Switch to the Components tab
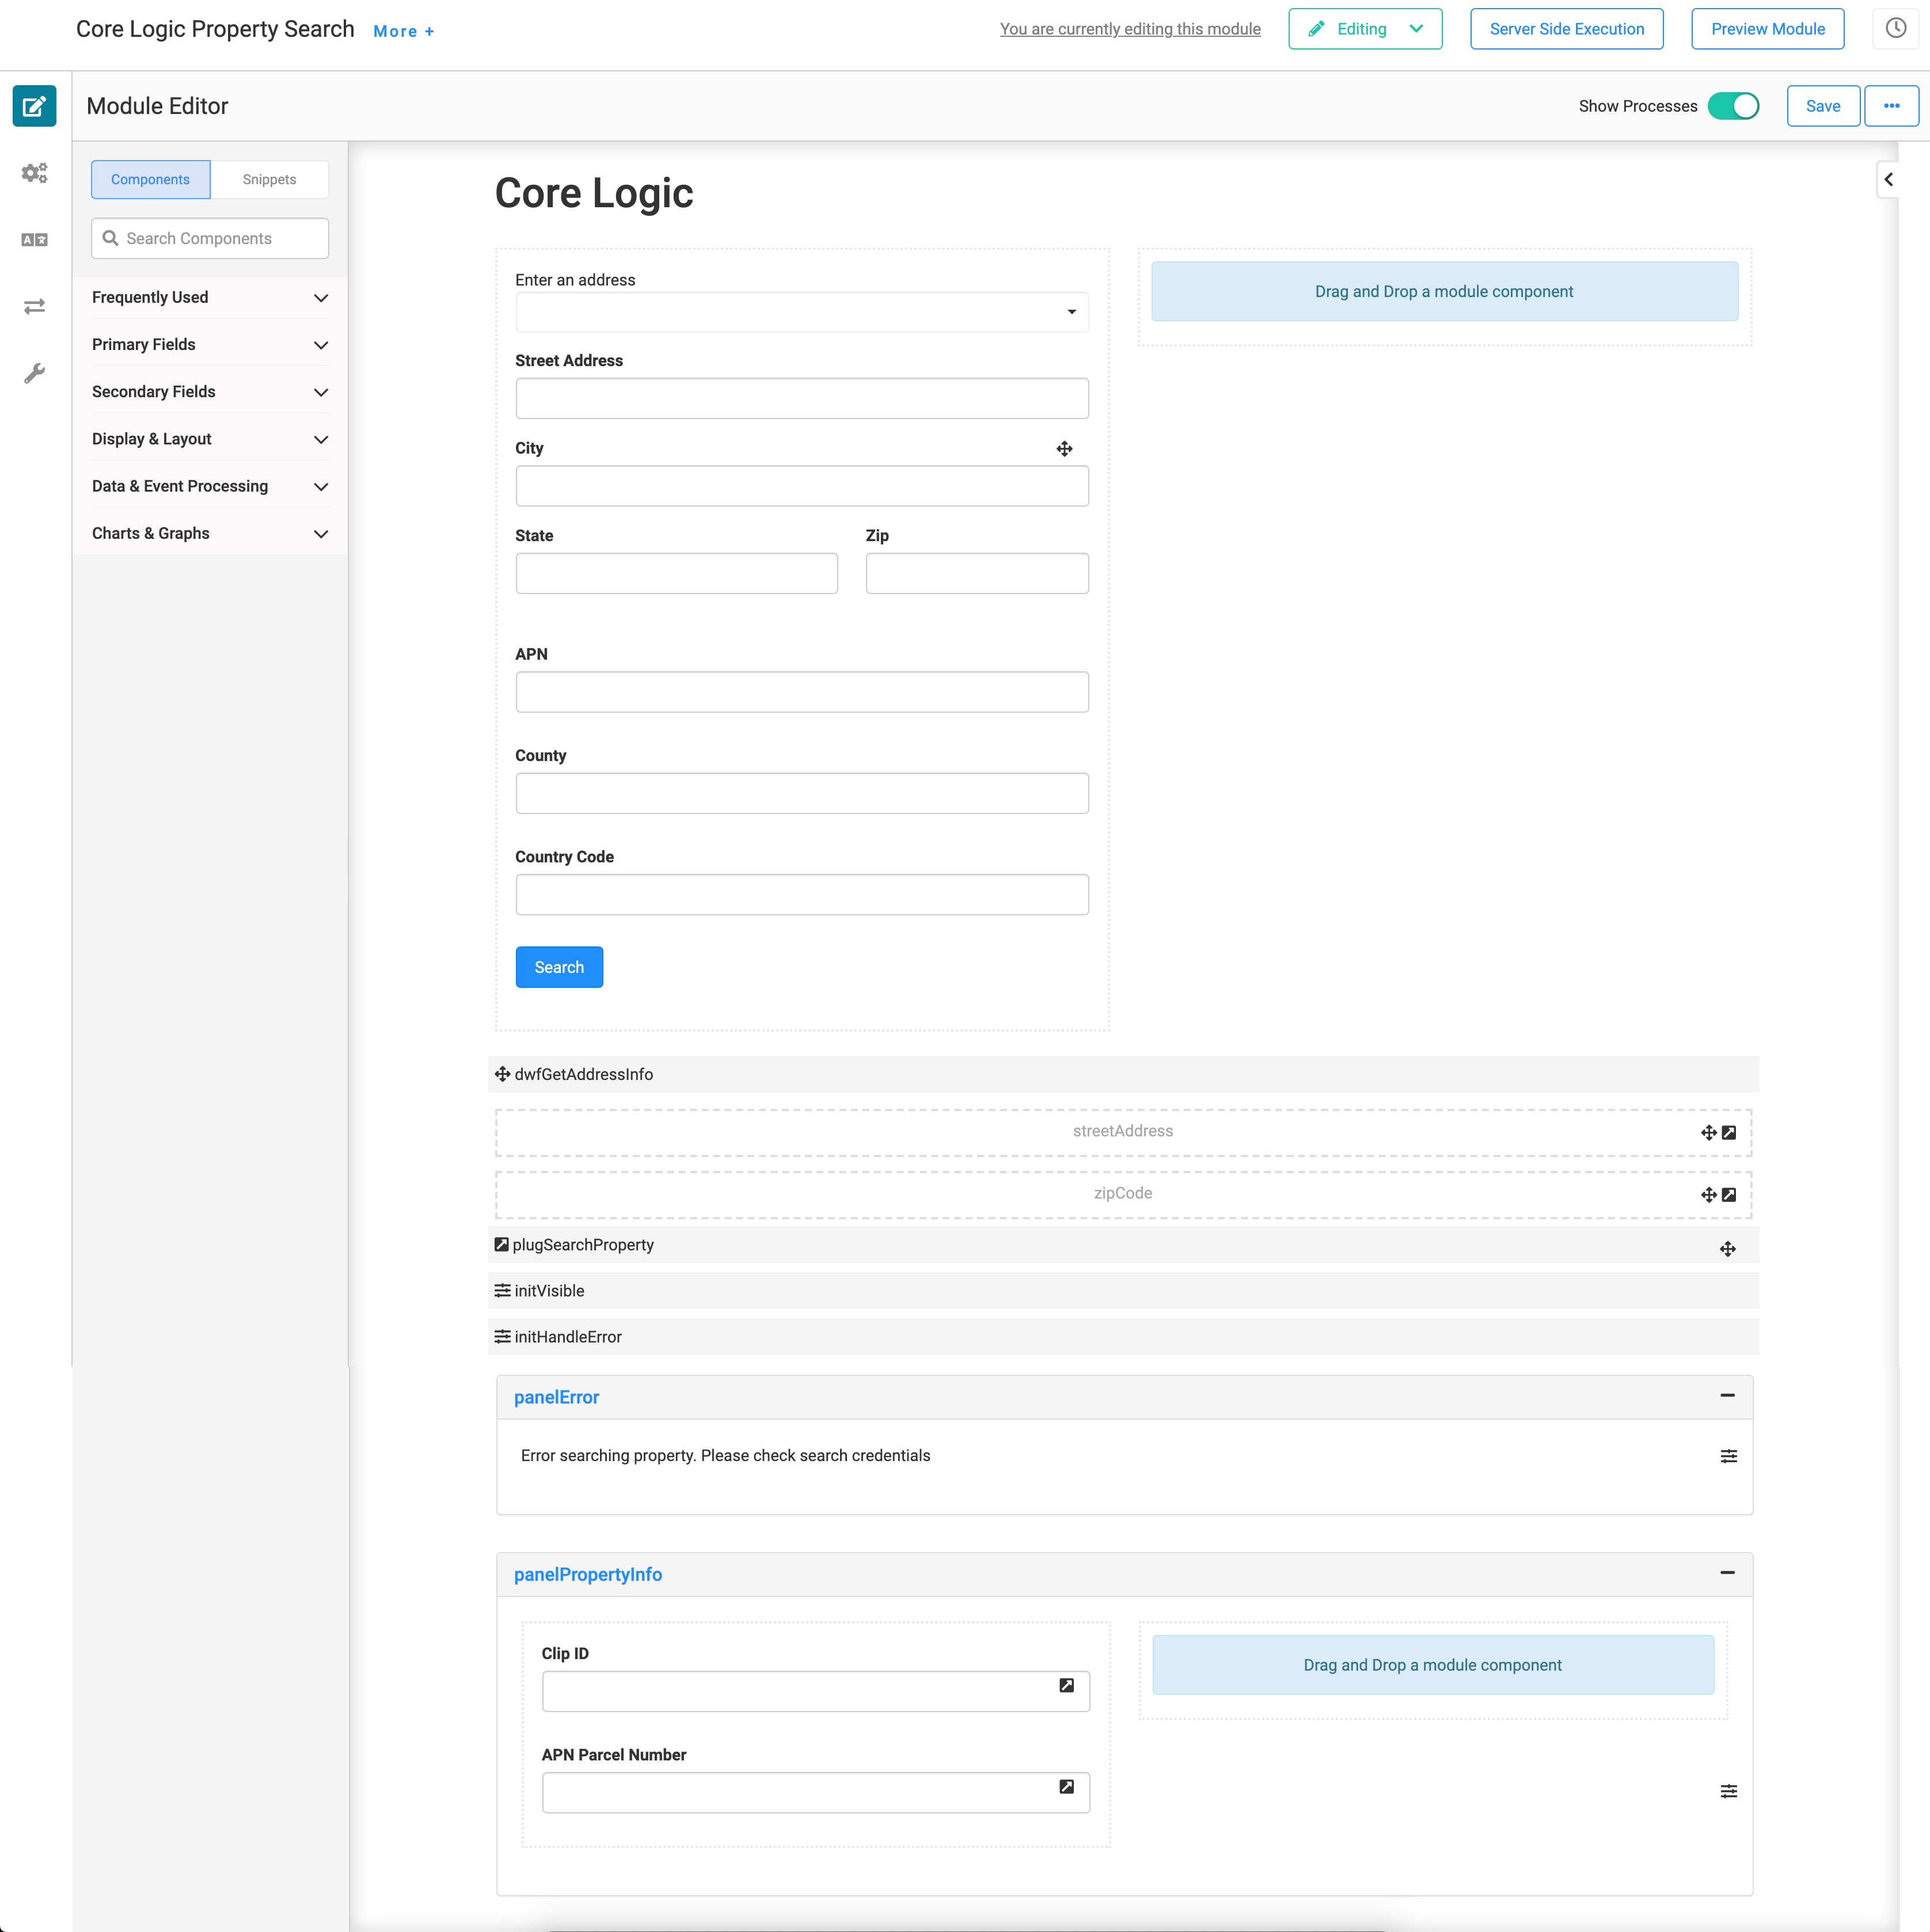The width and height of the screenshot is (1930, 1932). pyautogui.click(x=150, y=180)
